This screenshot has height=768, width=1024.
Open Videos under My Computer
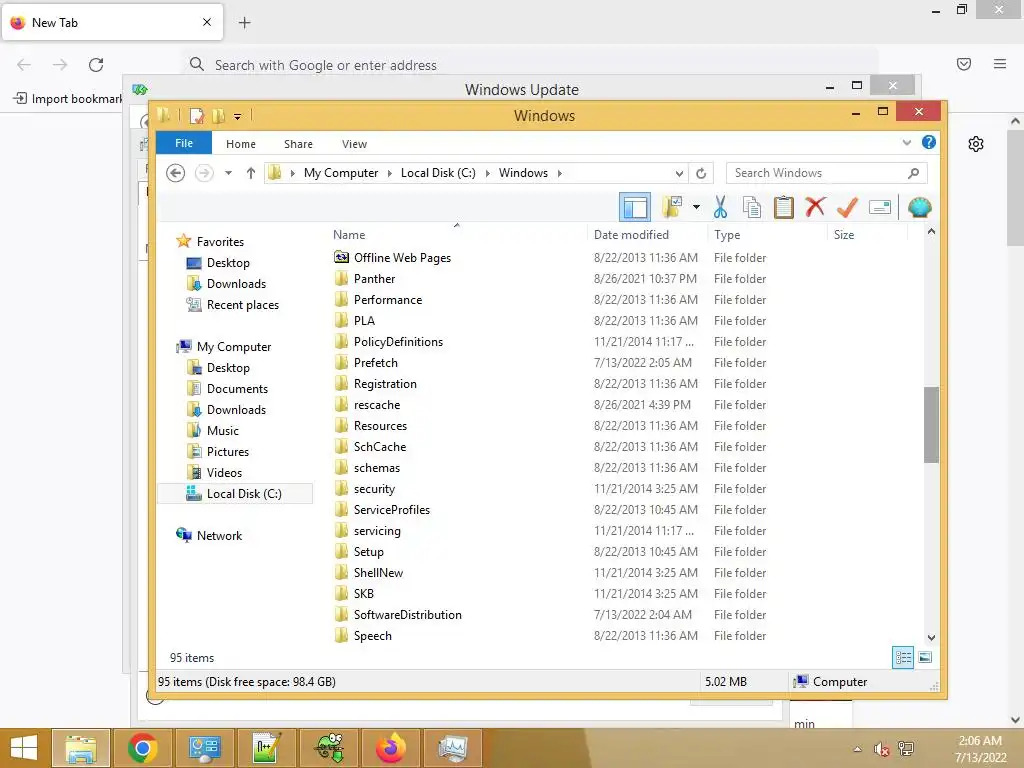point(224,473)
